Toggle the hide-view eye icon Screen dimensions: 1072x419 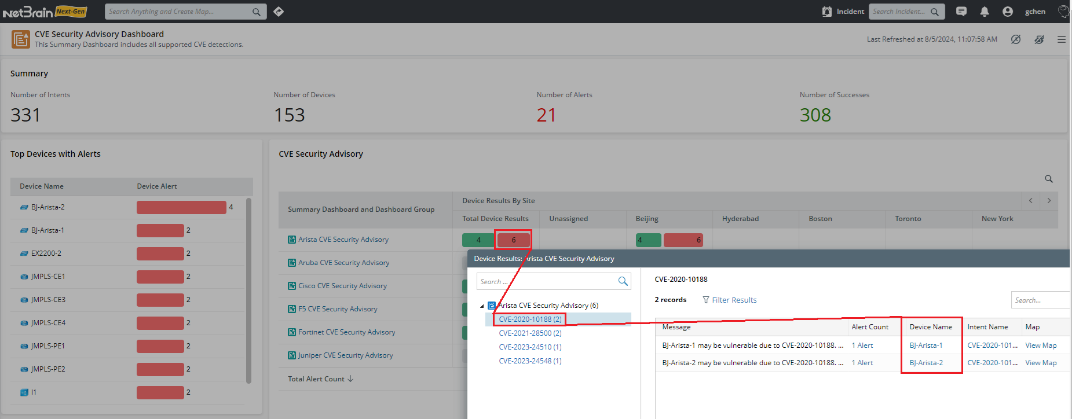pyautogui.click(x=1038, y=39)
